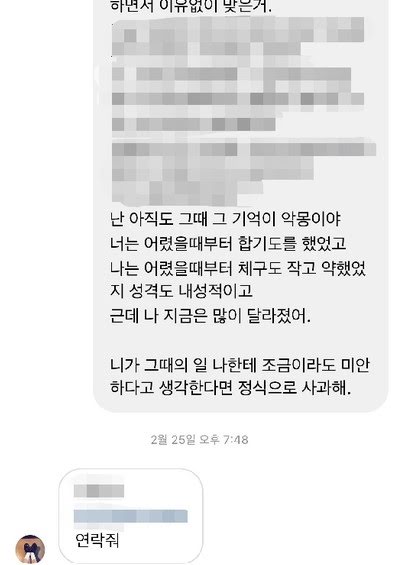Screen dimensions: 415x565
Task: Tap the word 달라졌어. in the message
Action: 278,316
